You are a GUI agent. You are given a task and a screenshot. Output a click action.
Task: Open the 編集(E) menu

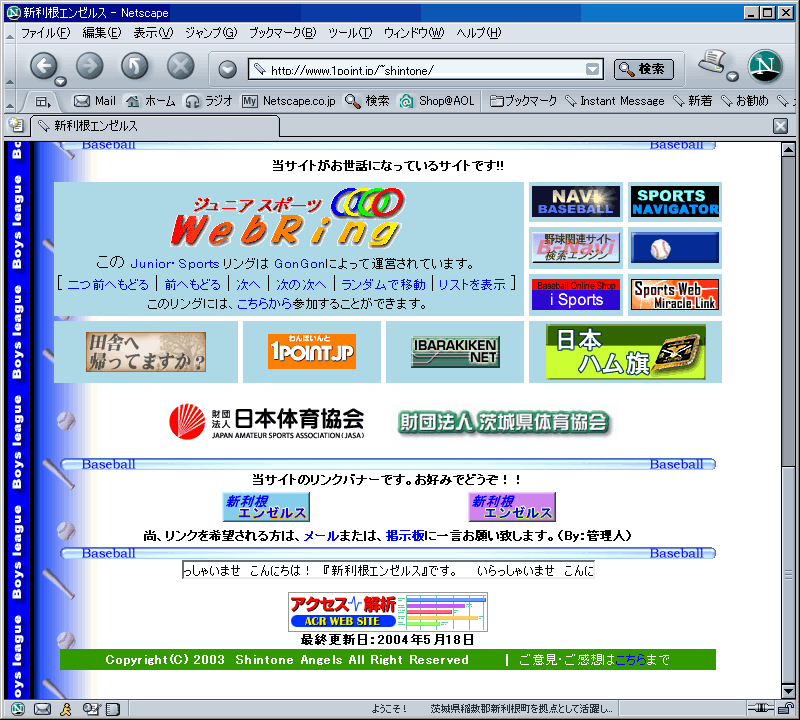[x=102, y=33]
